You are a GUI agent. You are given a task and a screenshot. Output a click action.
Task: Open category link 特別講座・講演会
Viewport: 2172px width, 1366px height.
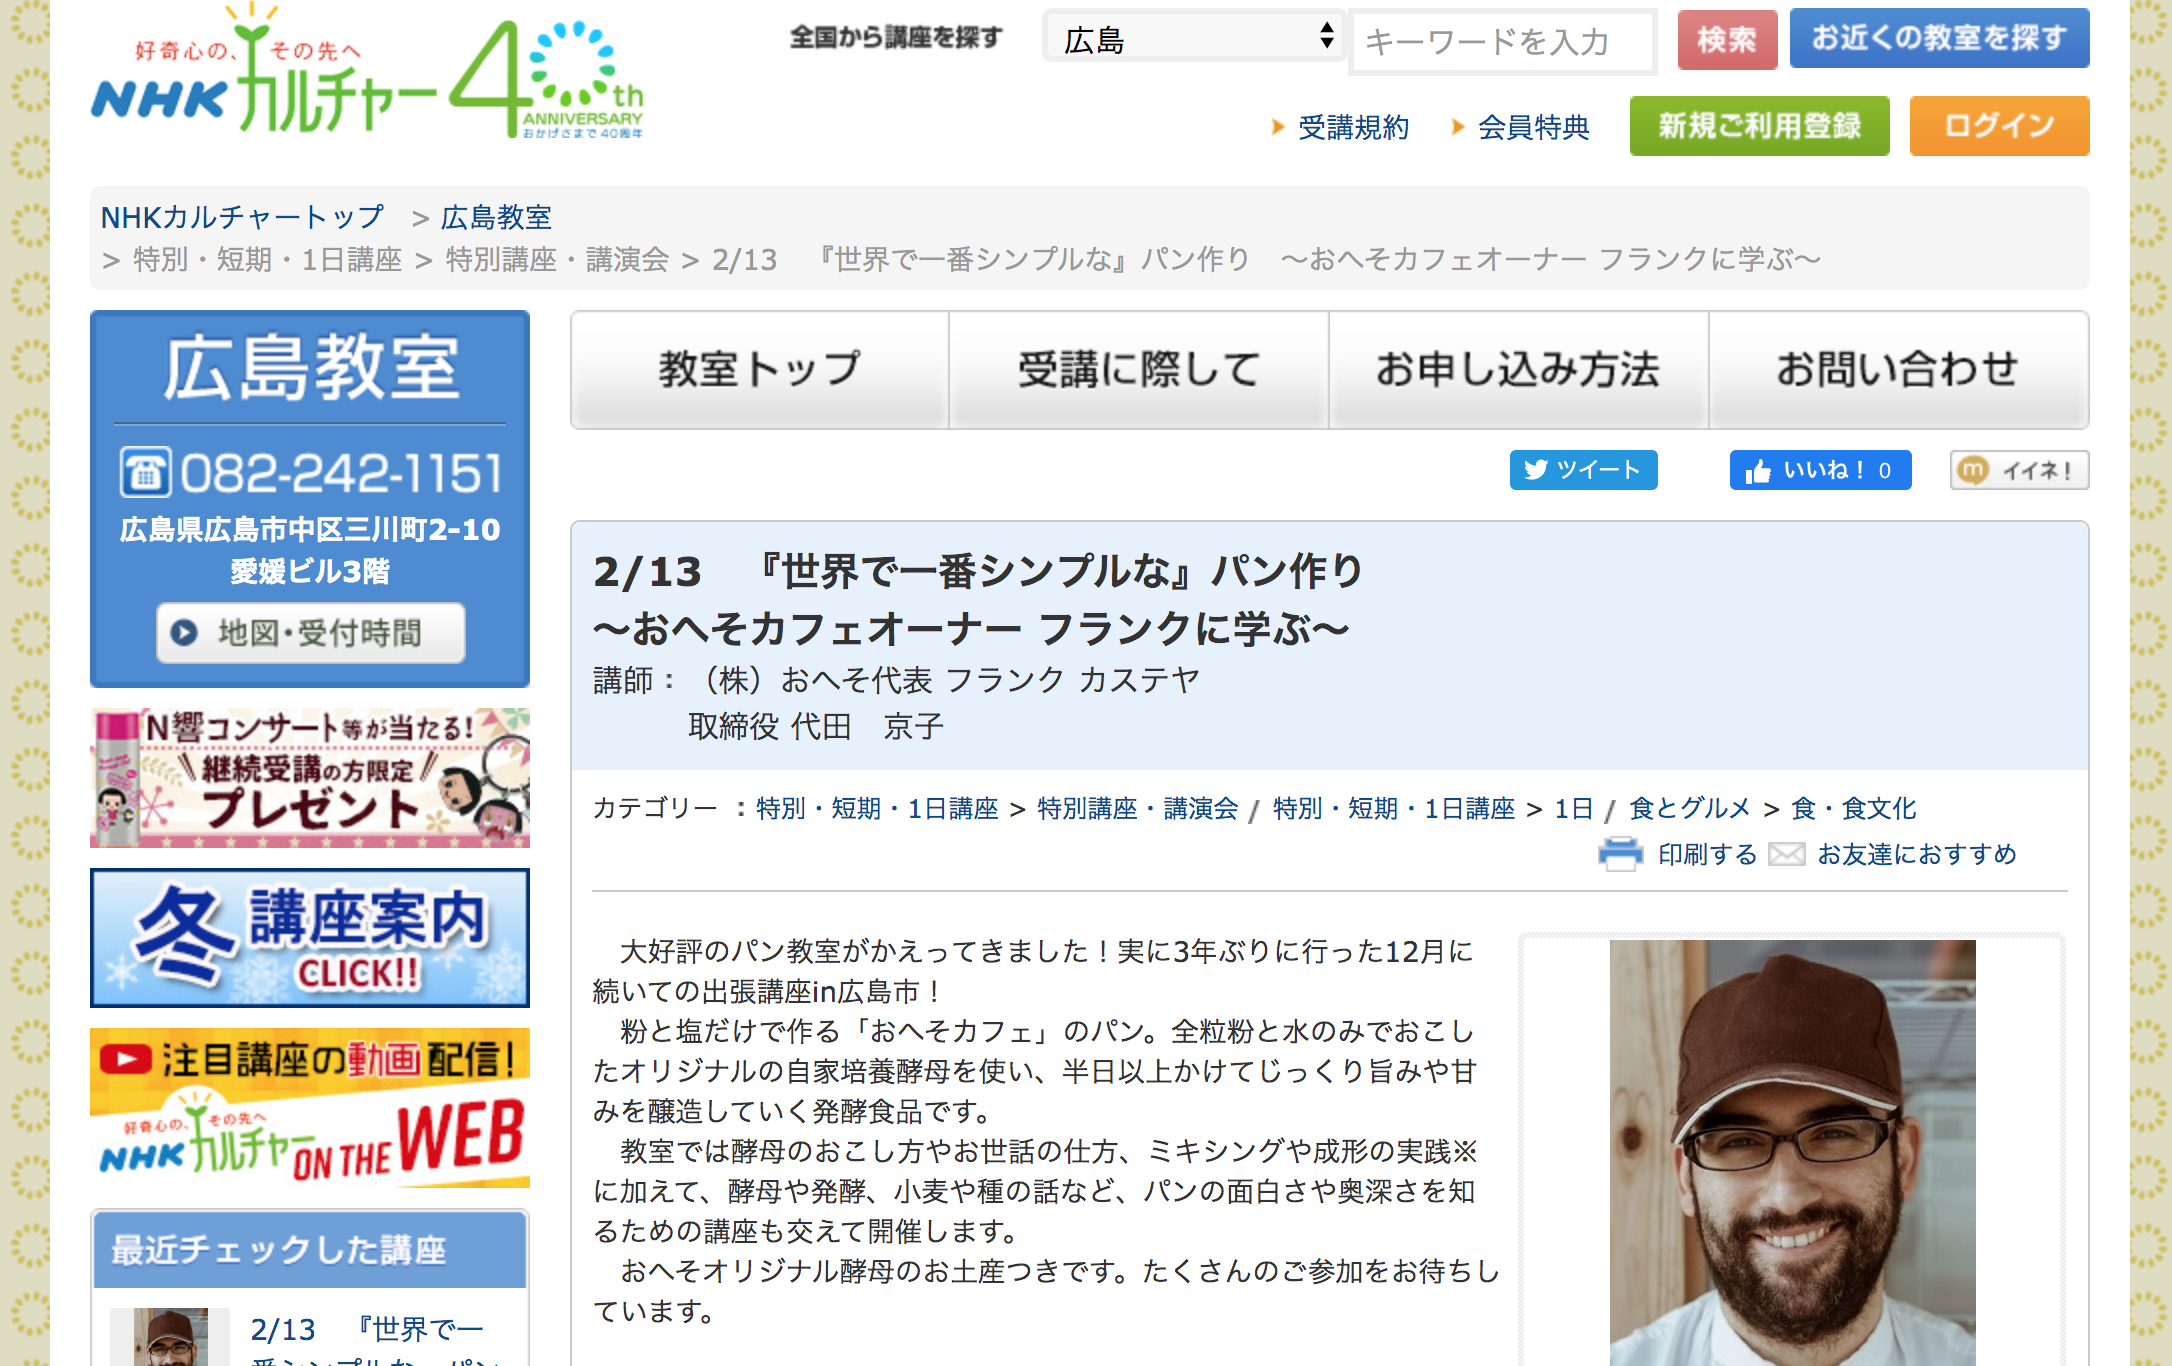coord(1137,808)
